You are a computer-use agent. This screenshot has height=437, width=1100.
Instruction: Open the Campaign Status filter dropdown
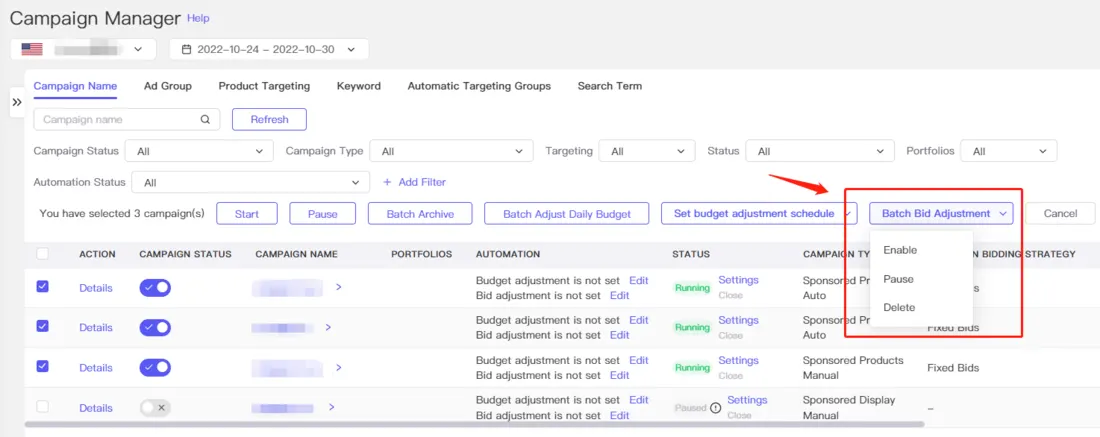coord(199,151)
